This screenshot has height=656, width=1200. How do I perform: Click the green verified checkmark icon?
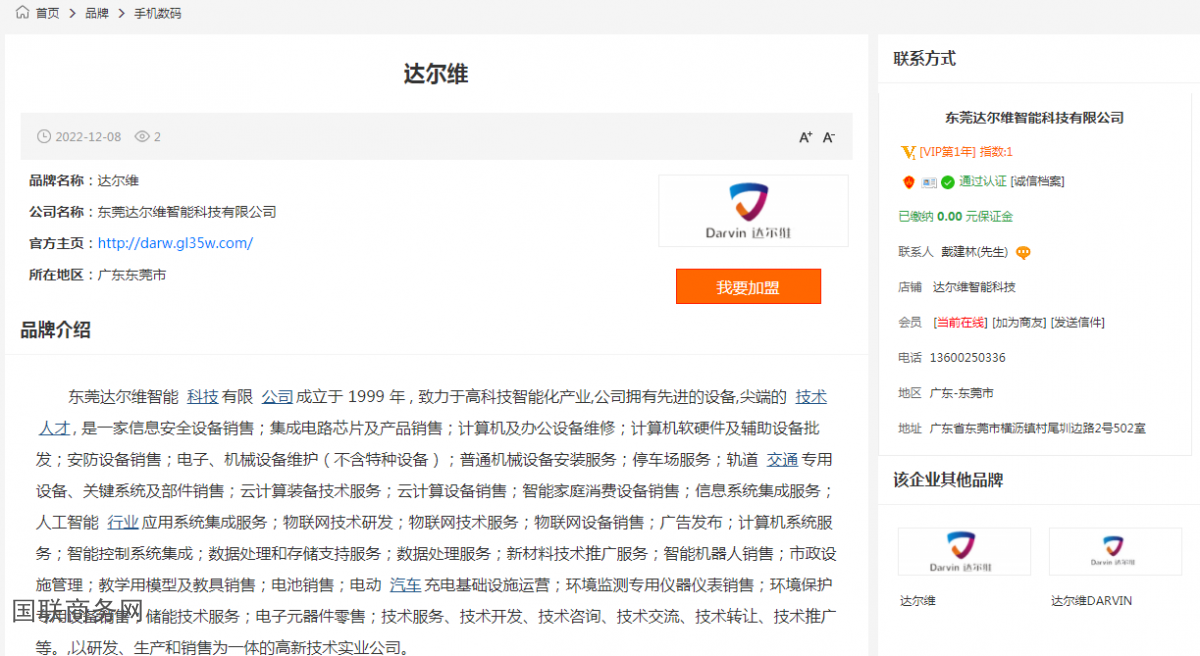[948, 182]
